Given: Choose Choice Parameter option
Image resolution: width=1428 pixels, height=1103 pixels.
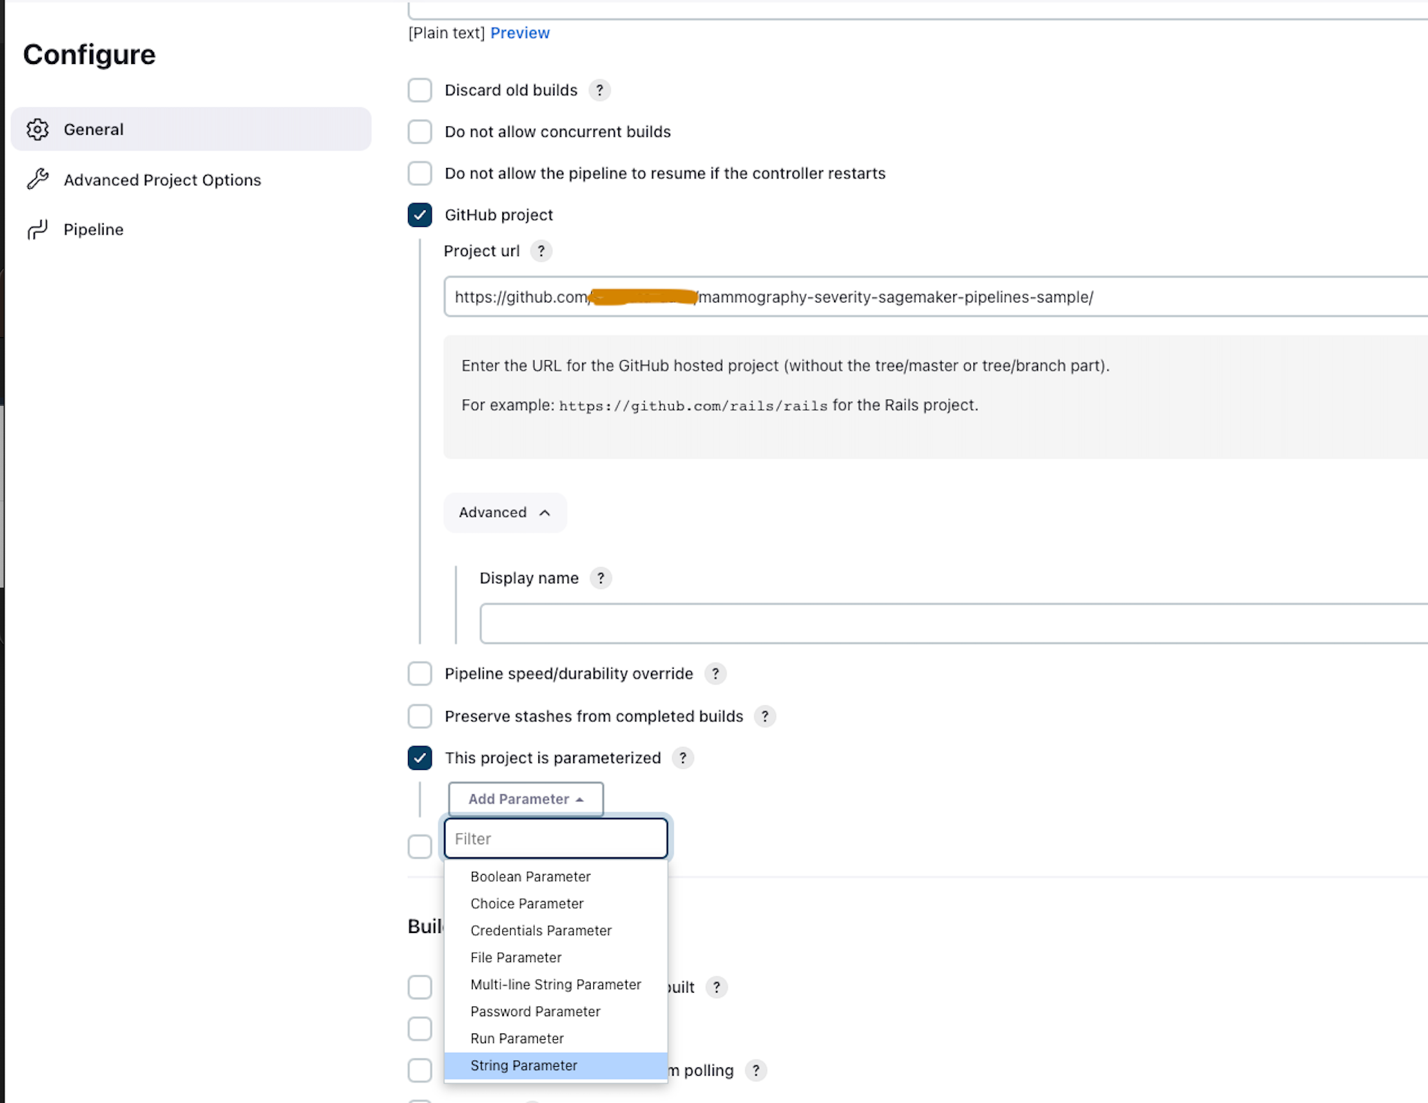Looking at the screenshot, I should 527,904.
